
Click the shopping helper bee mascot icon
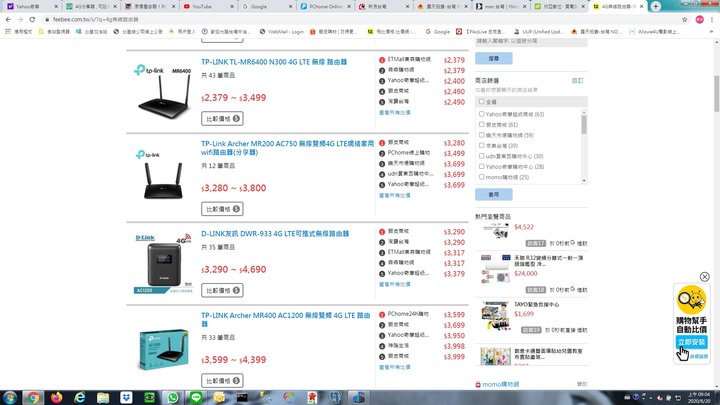(691, 300)
